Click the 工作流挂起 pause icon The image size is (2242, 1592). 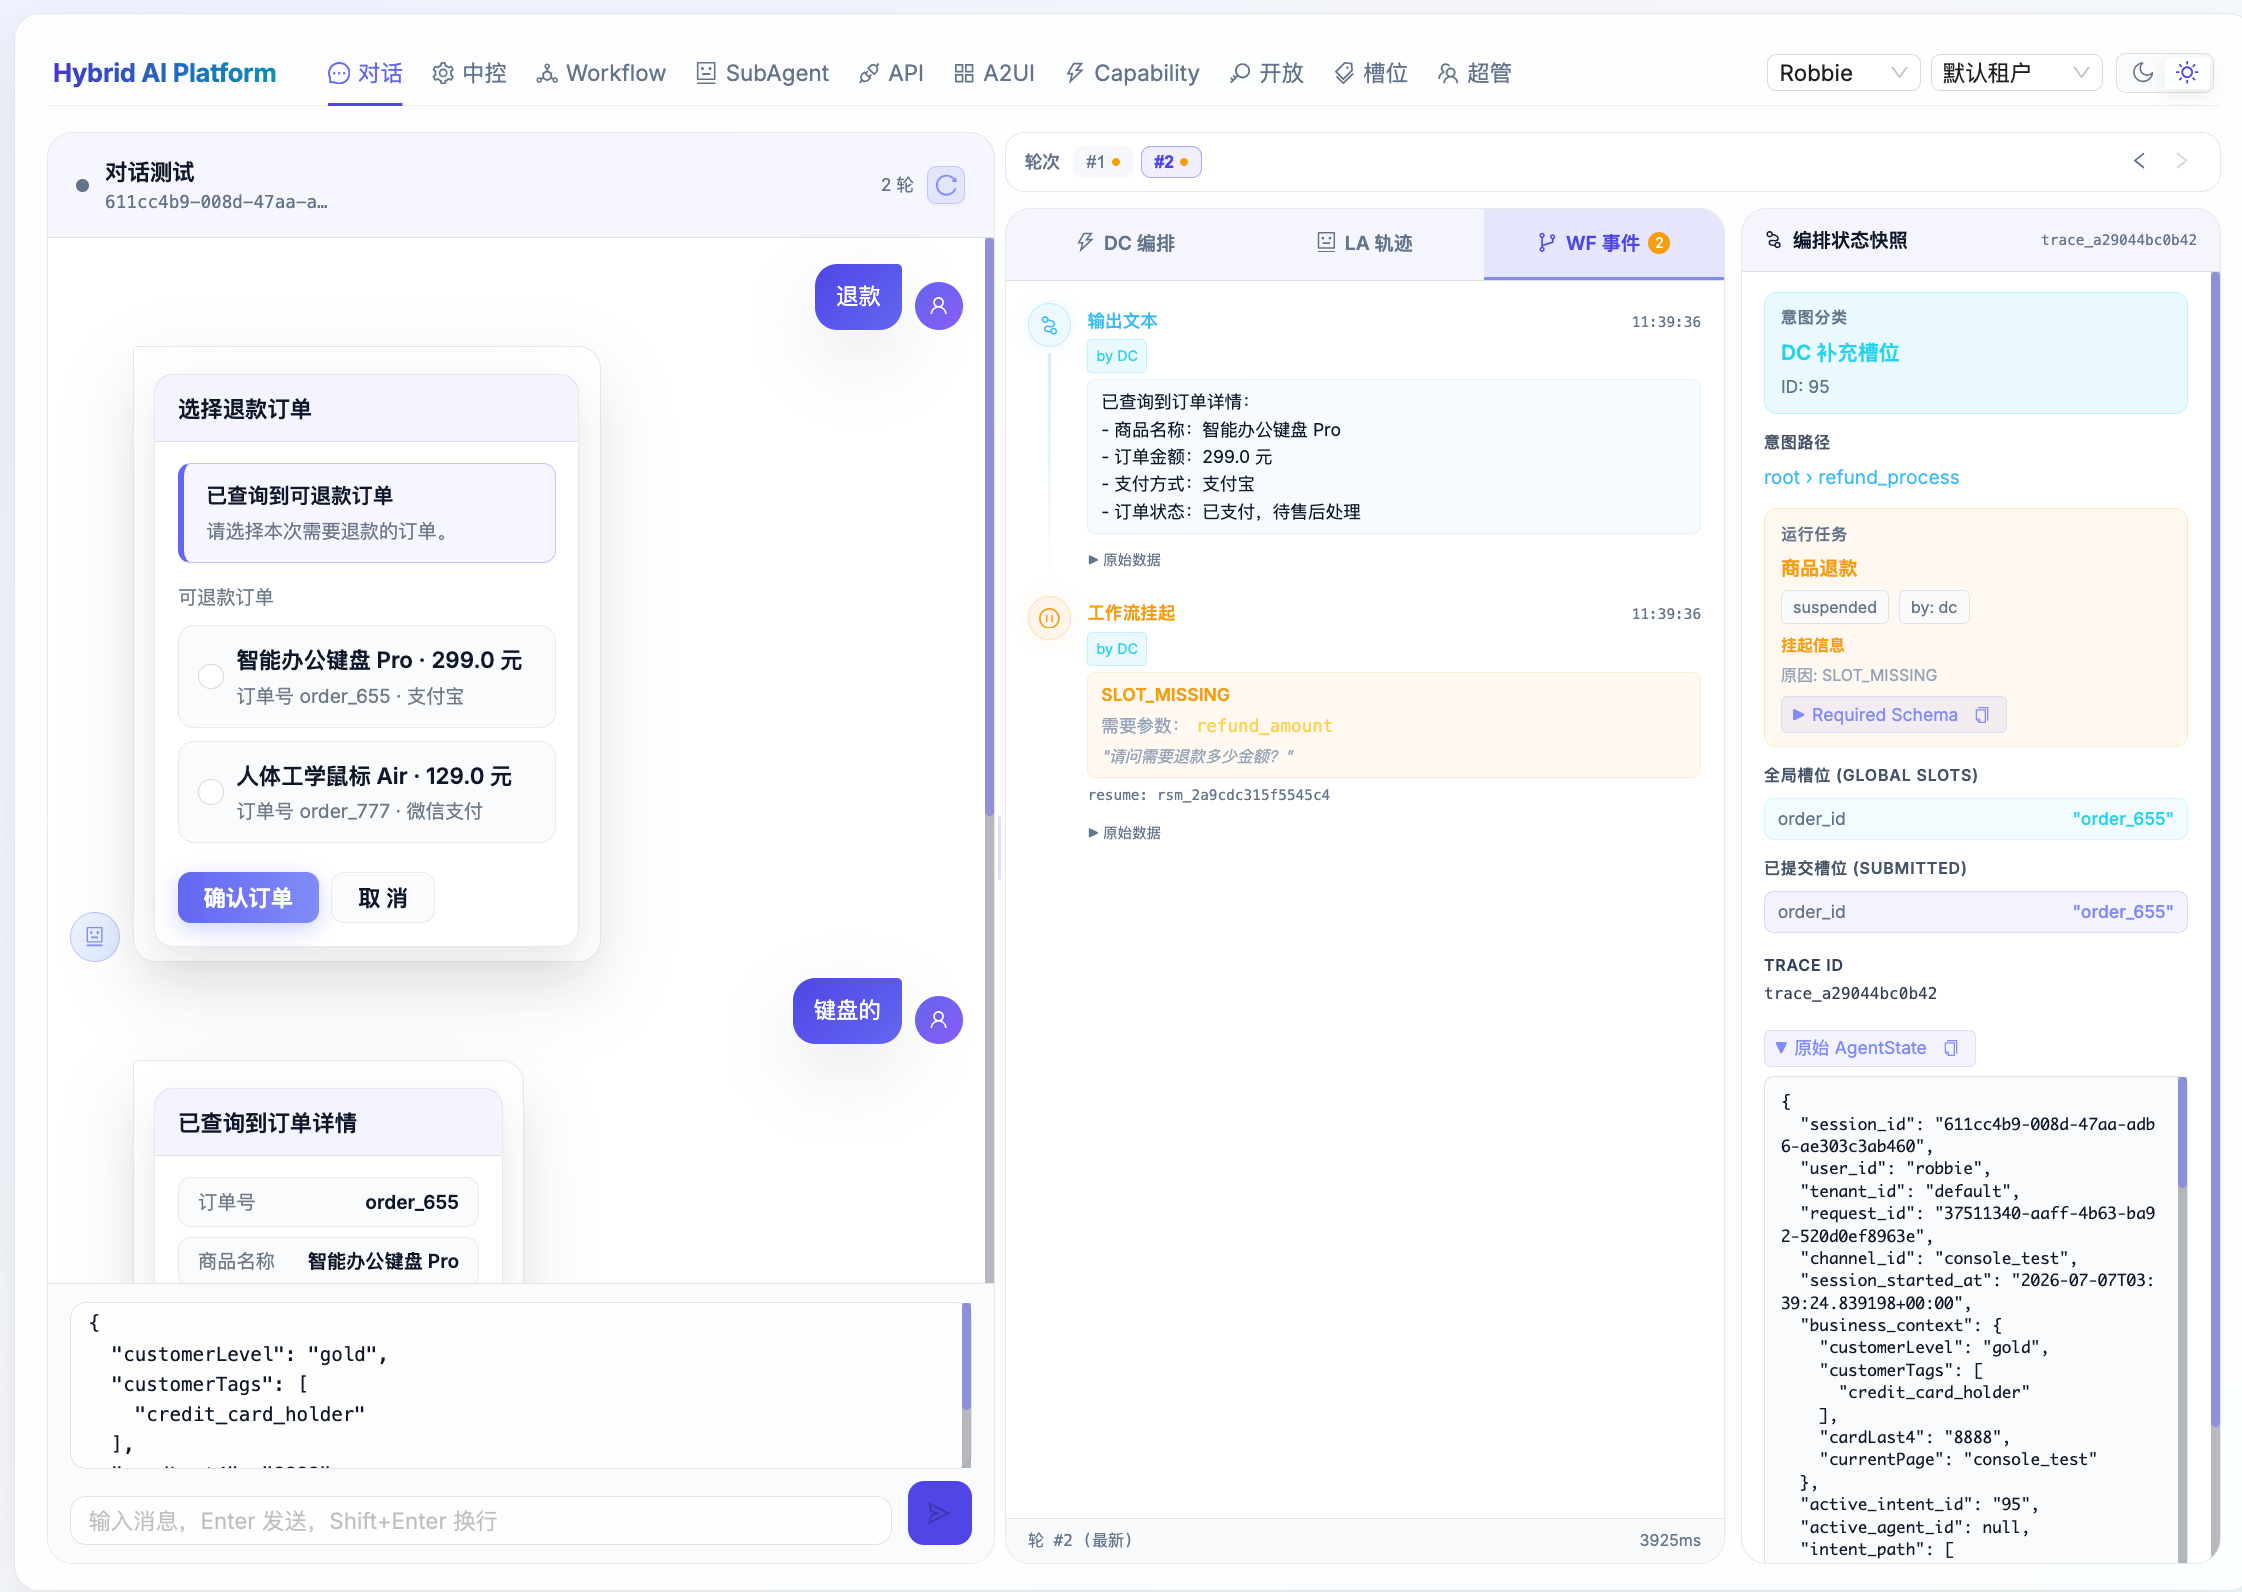(x=1049, y=618)
